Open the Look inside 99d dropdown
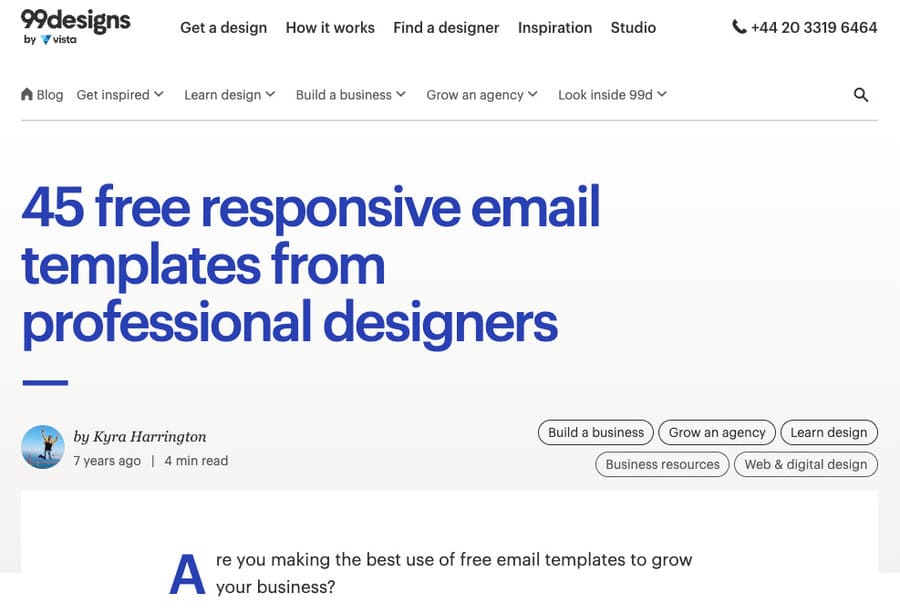Screen dimensions: 900x614 (612, 95)
